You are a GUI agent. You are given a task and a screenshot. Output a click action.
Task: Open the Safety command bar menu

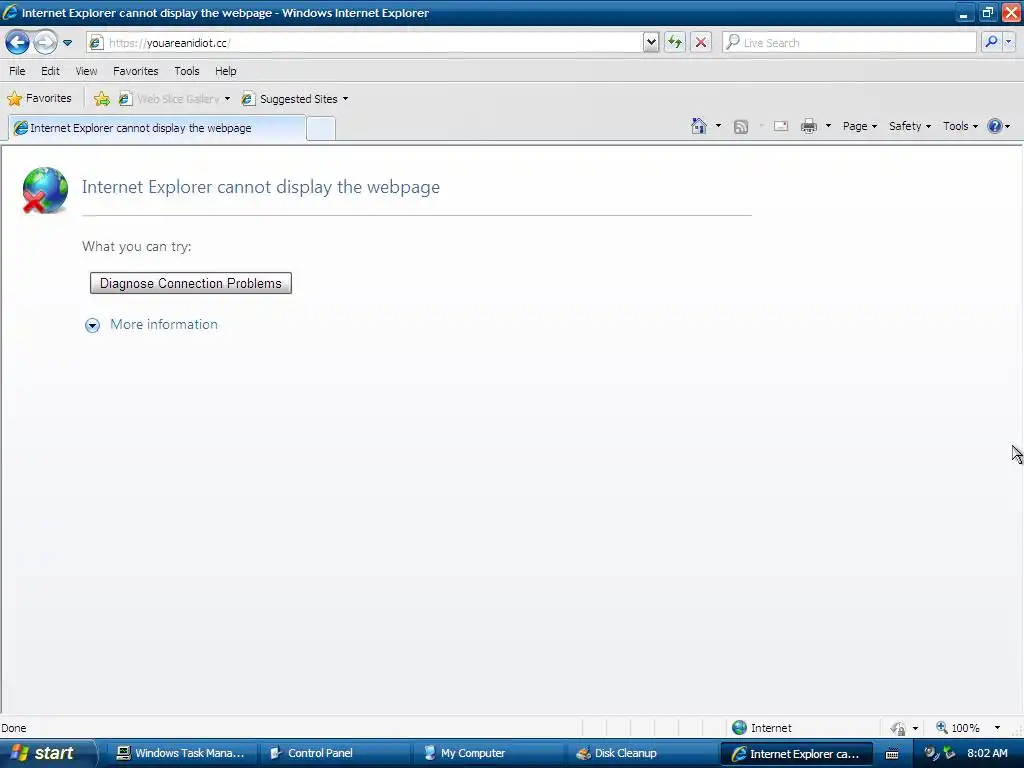point(910,126)
